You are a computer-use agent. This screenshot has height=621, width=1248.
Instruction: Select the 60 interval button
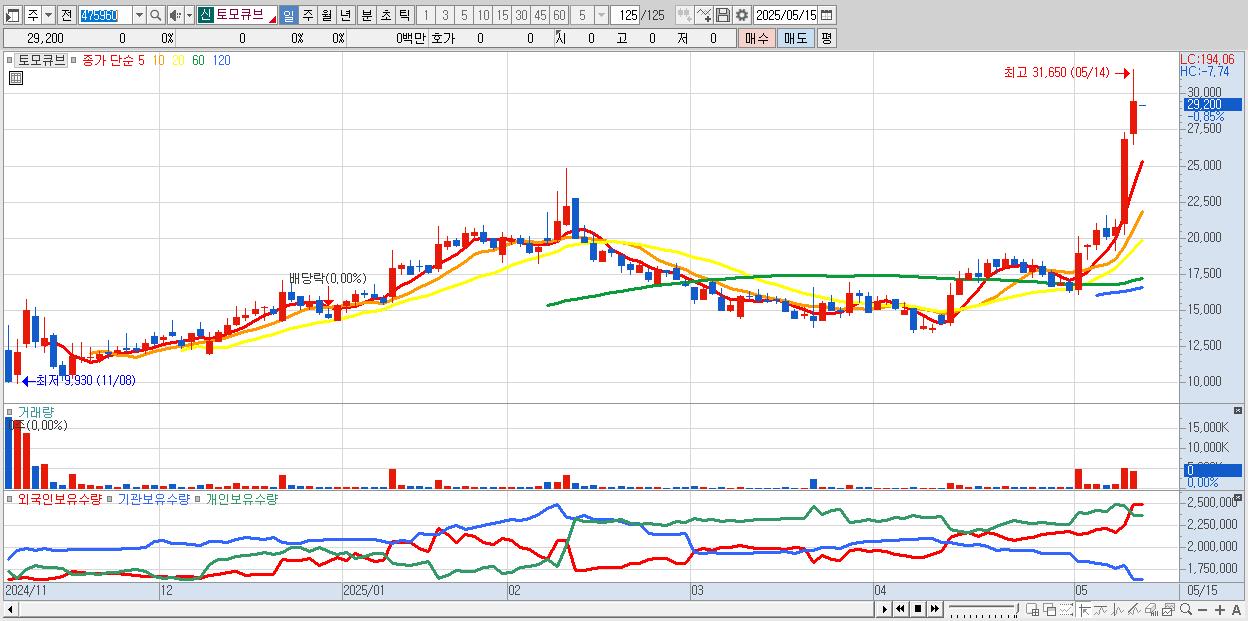[x=559, y=15]
